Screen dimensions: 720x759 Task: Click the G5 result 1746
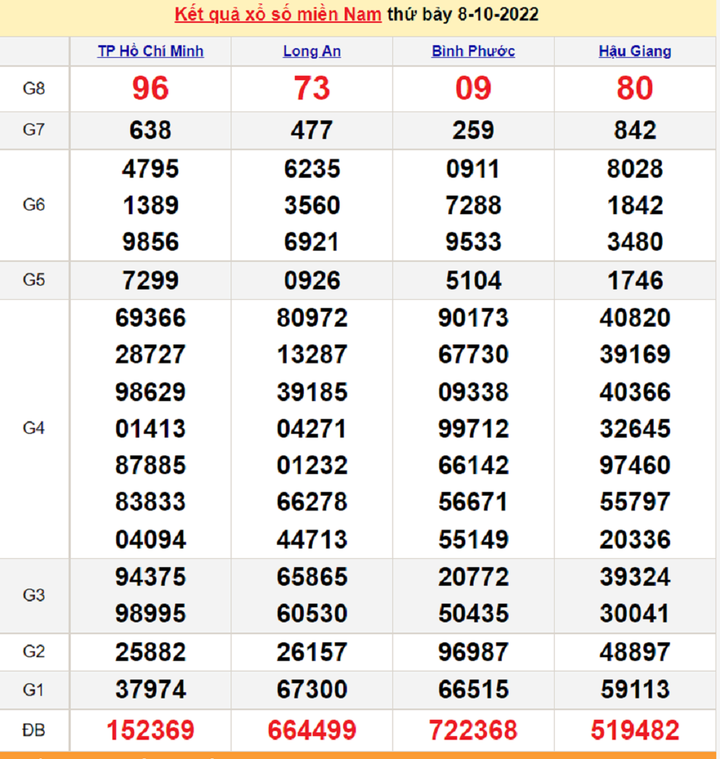[635, 280]
